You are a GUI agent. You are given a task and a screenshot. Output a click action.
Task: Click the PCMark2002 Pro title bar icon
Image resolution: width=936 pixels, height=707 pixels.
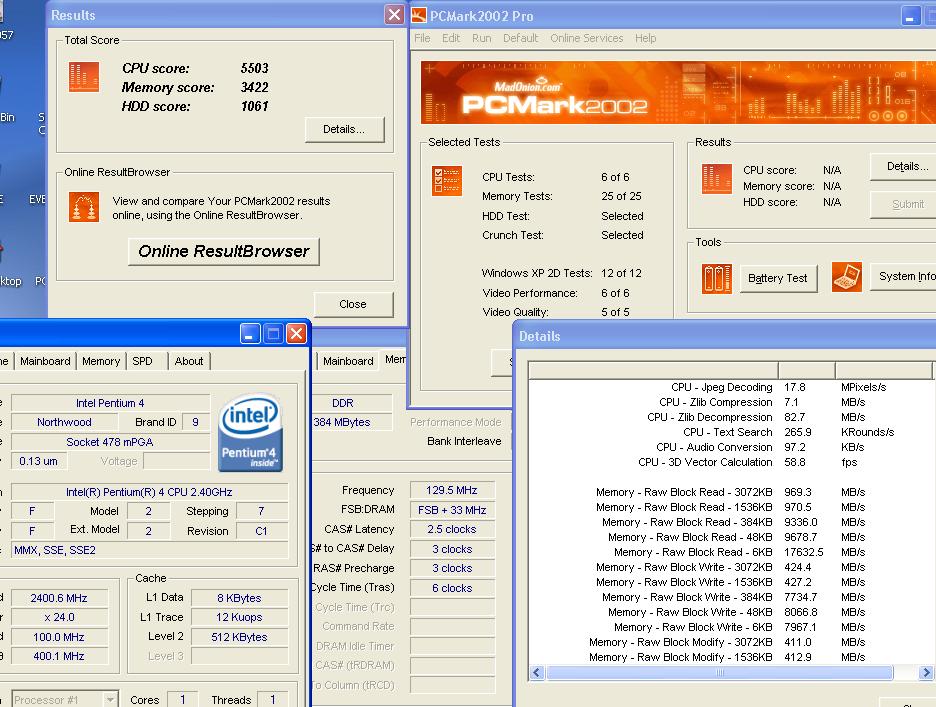click(x=420, y=16)
